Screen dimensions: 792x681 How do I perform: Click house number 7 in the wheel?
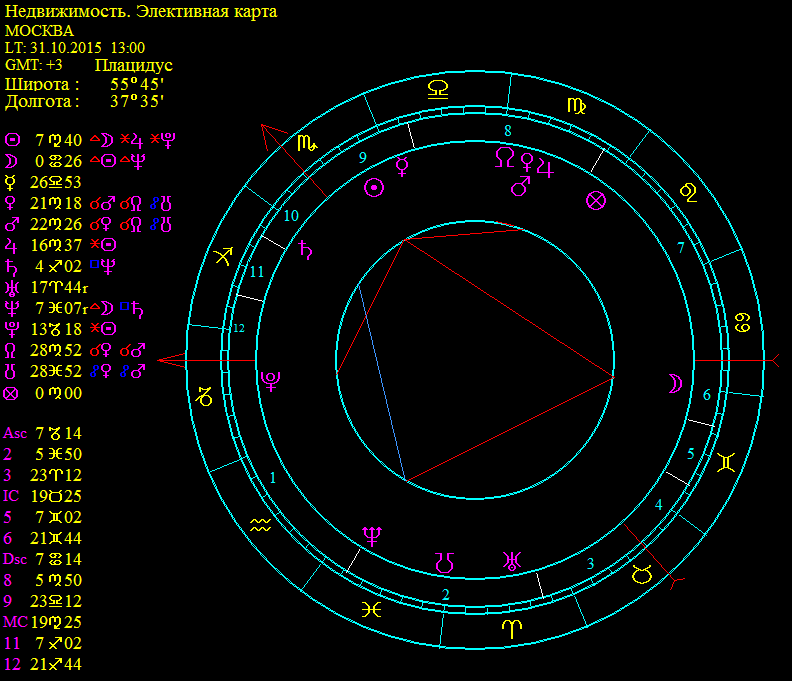(x=680, y=248)
